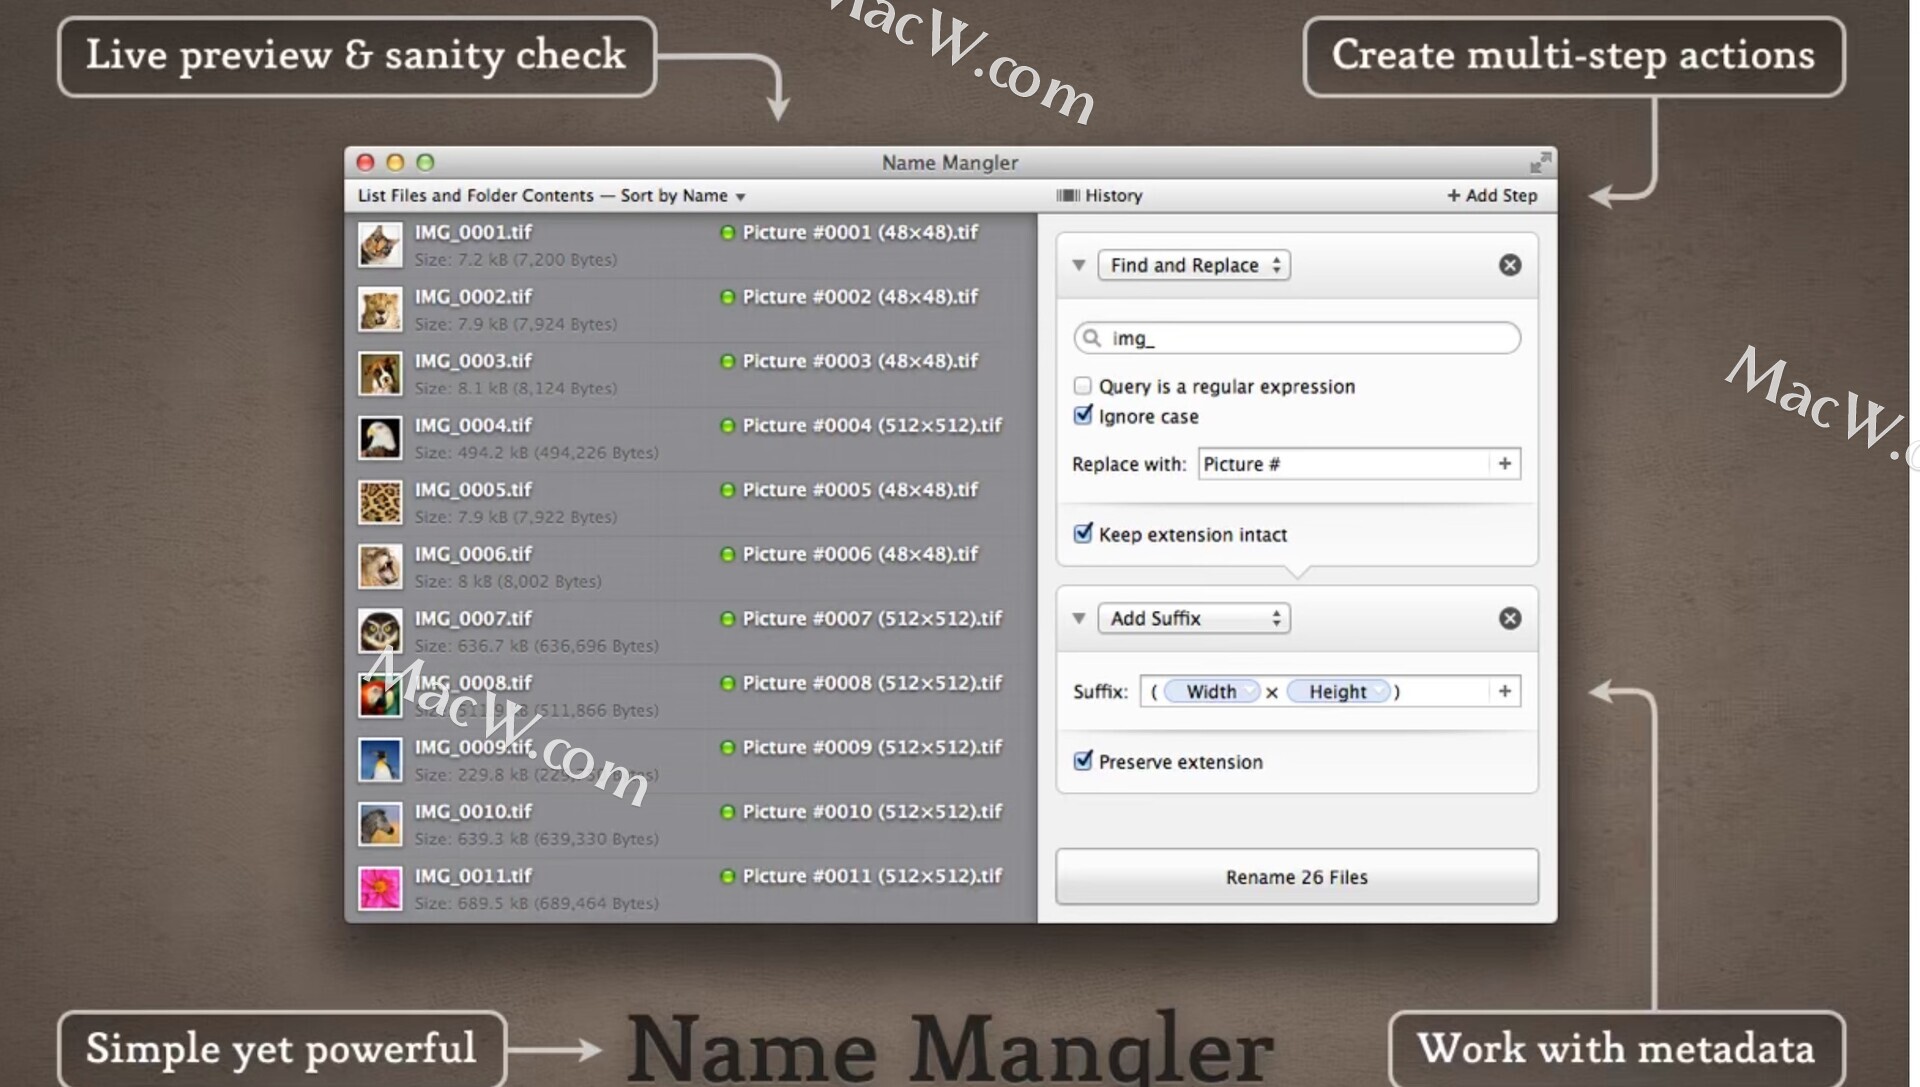Click preview name Picture #0005 (48×48).tif
The width and height of the screenshot is (1920, 1087).
click(860, 490)
